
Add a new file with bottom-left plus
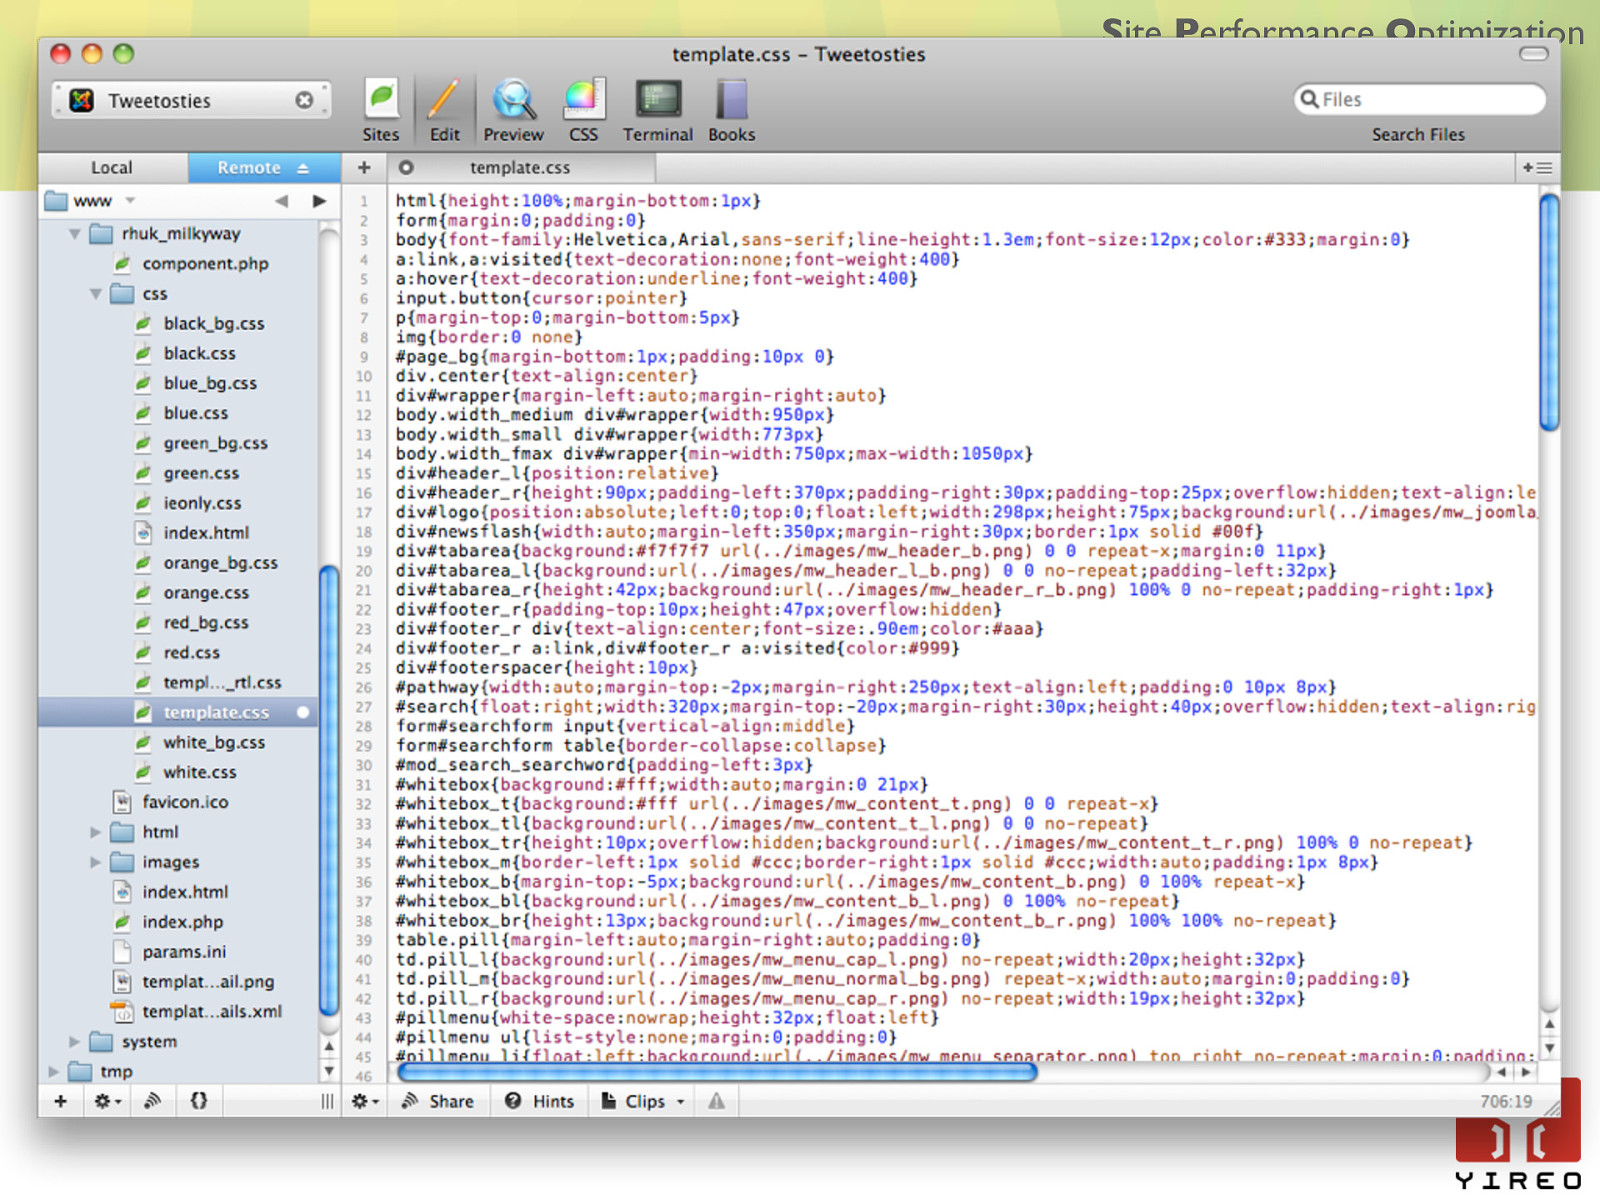click(x=61, y=1101)
